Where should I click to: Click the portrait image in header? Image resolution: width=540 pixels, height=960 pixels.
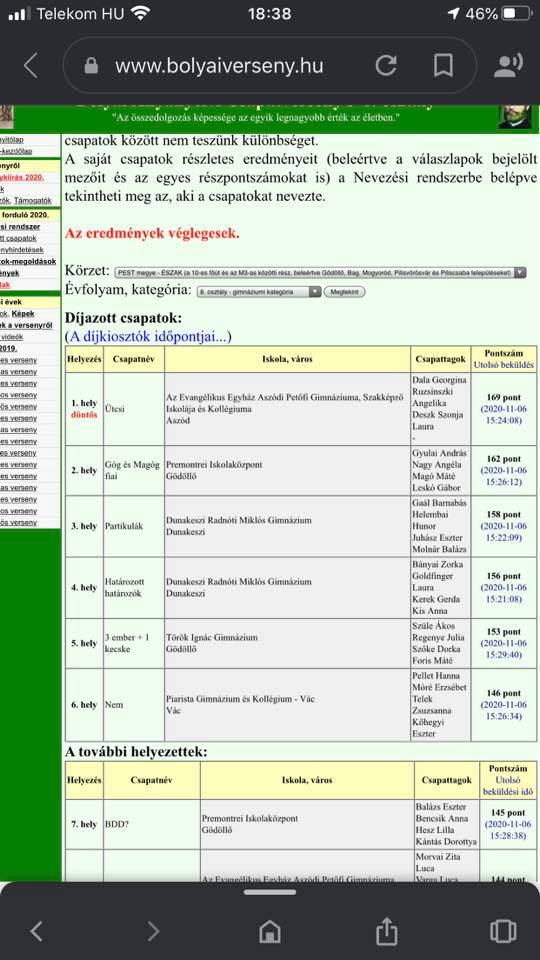[x=514, y=116]
